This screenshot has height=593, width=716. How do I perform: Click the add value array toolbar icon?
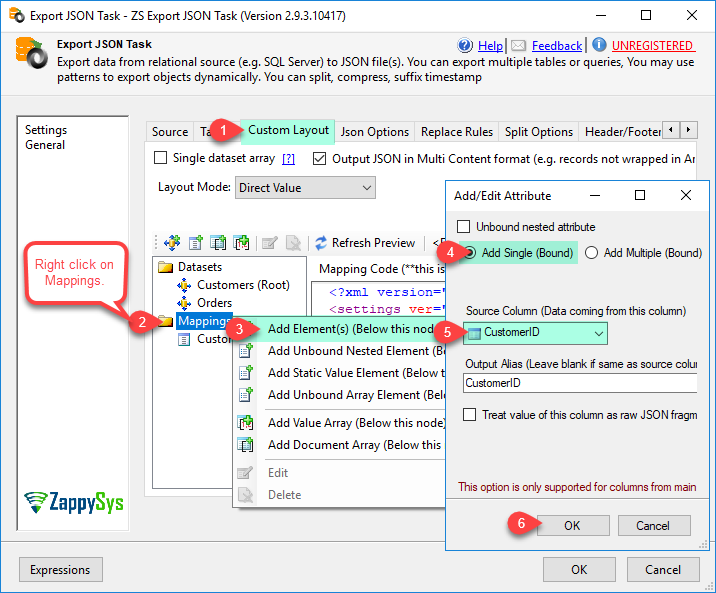[x=241, y=243]
